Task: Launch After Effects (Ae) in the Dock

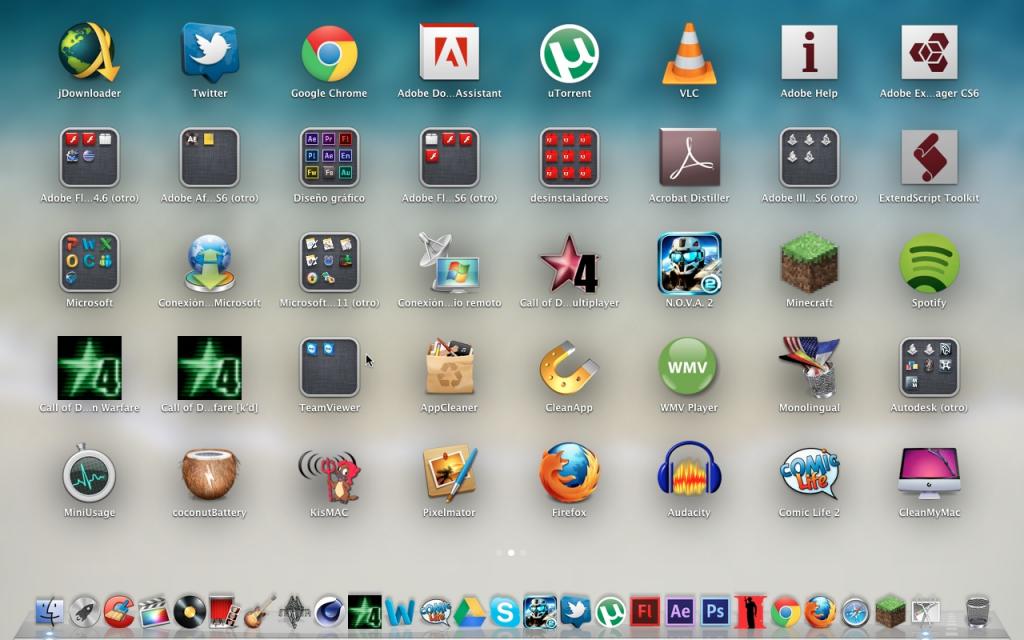Action: coord(680,612)
